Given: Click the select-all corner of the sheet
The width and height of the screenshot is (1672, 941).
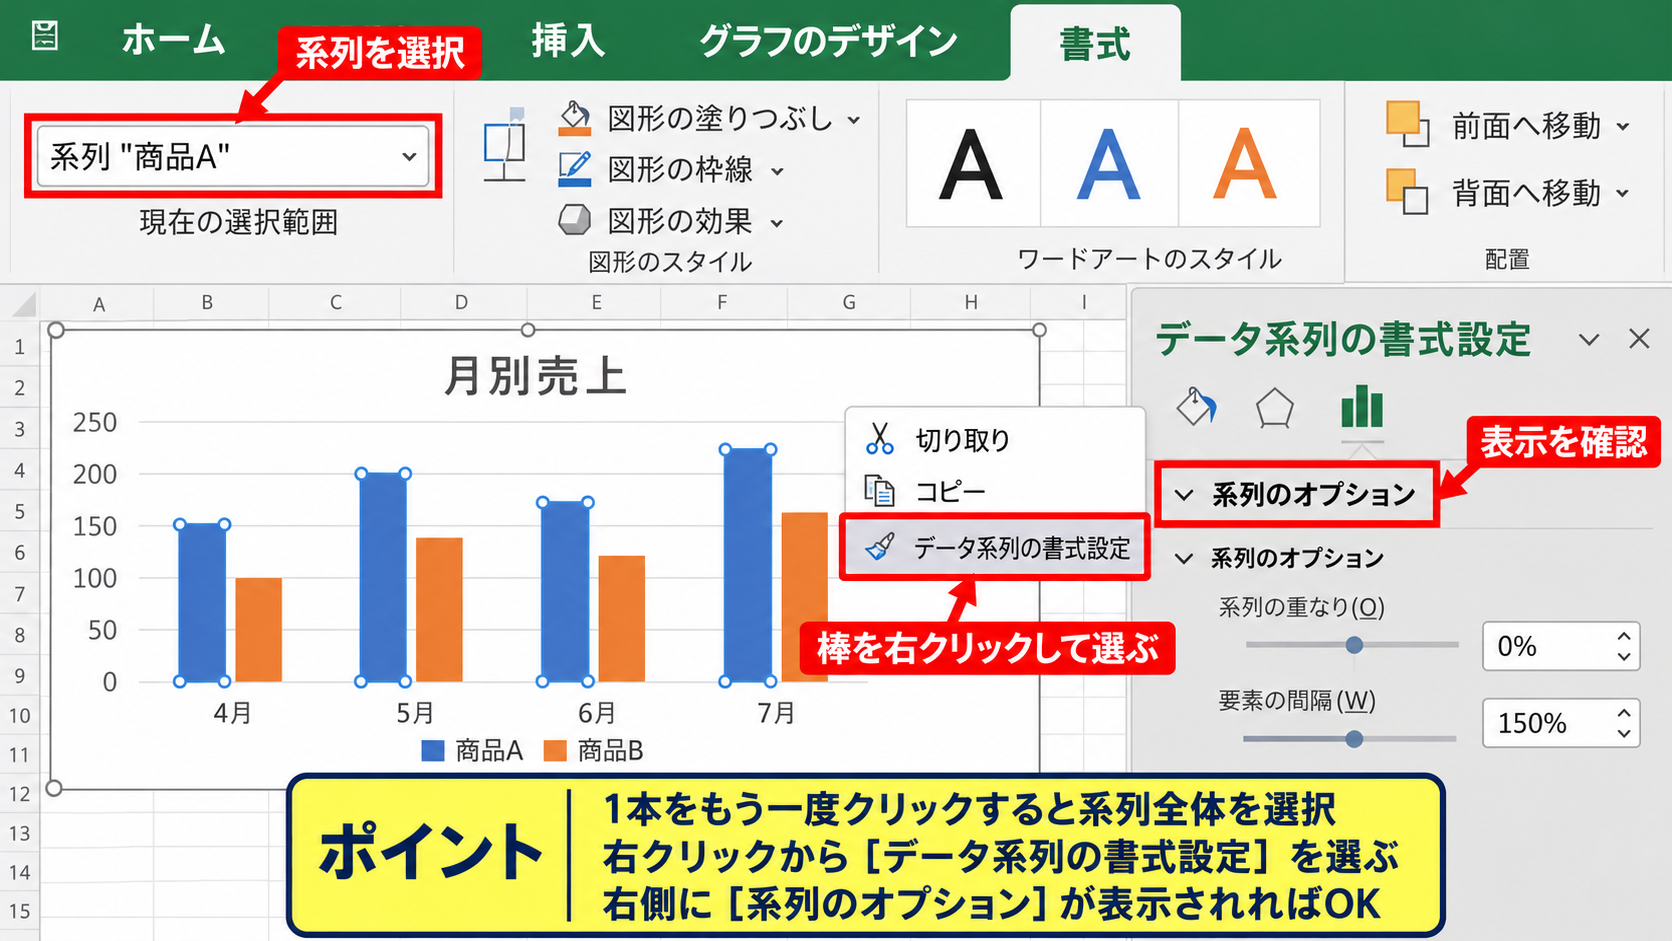Looking at the screenshot, I should [21, 303].
